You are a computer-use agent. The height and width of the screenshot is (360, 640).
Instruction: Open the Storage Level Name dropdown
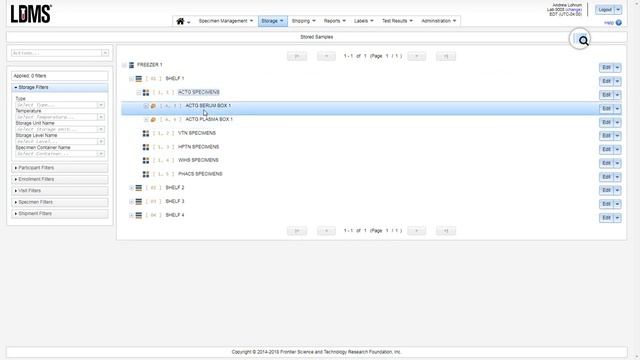(x=100, y=142)
